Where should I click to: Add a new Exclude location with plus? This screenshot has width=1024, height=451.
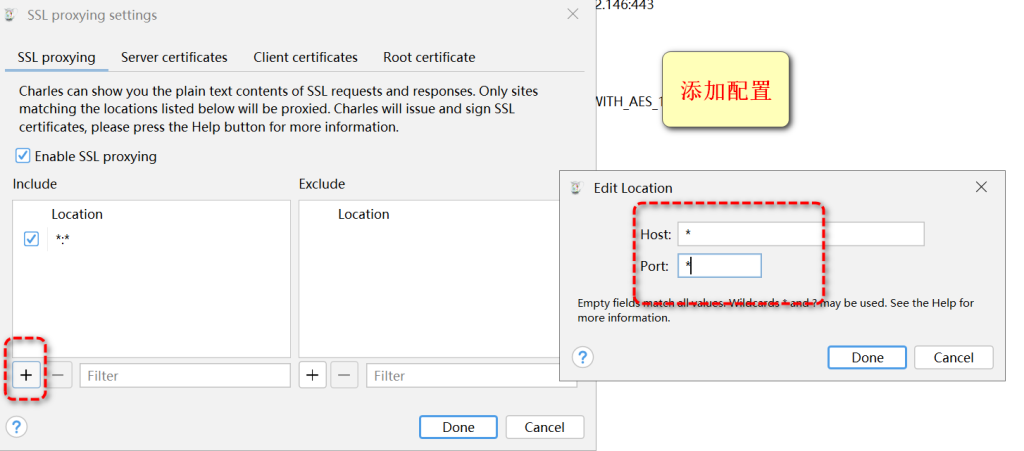(x=313, y=375)
